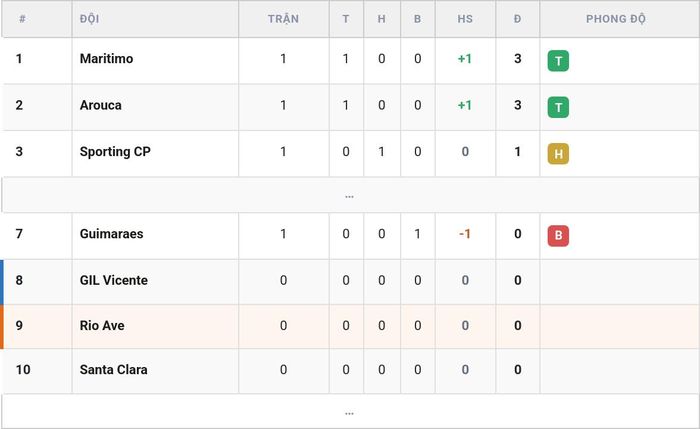Click the Đ points column header
The image size is (700, 429).
pos(517,19)
